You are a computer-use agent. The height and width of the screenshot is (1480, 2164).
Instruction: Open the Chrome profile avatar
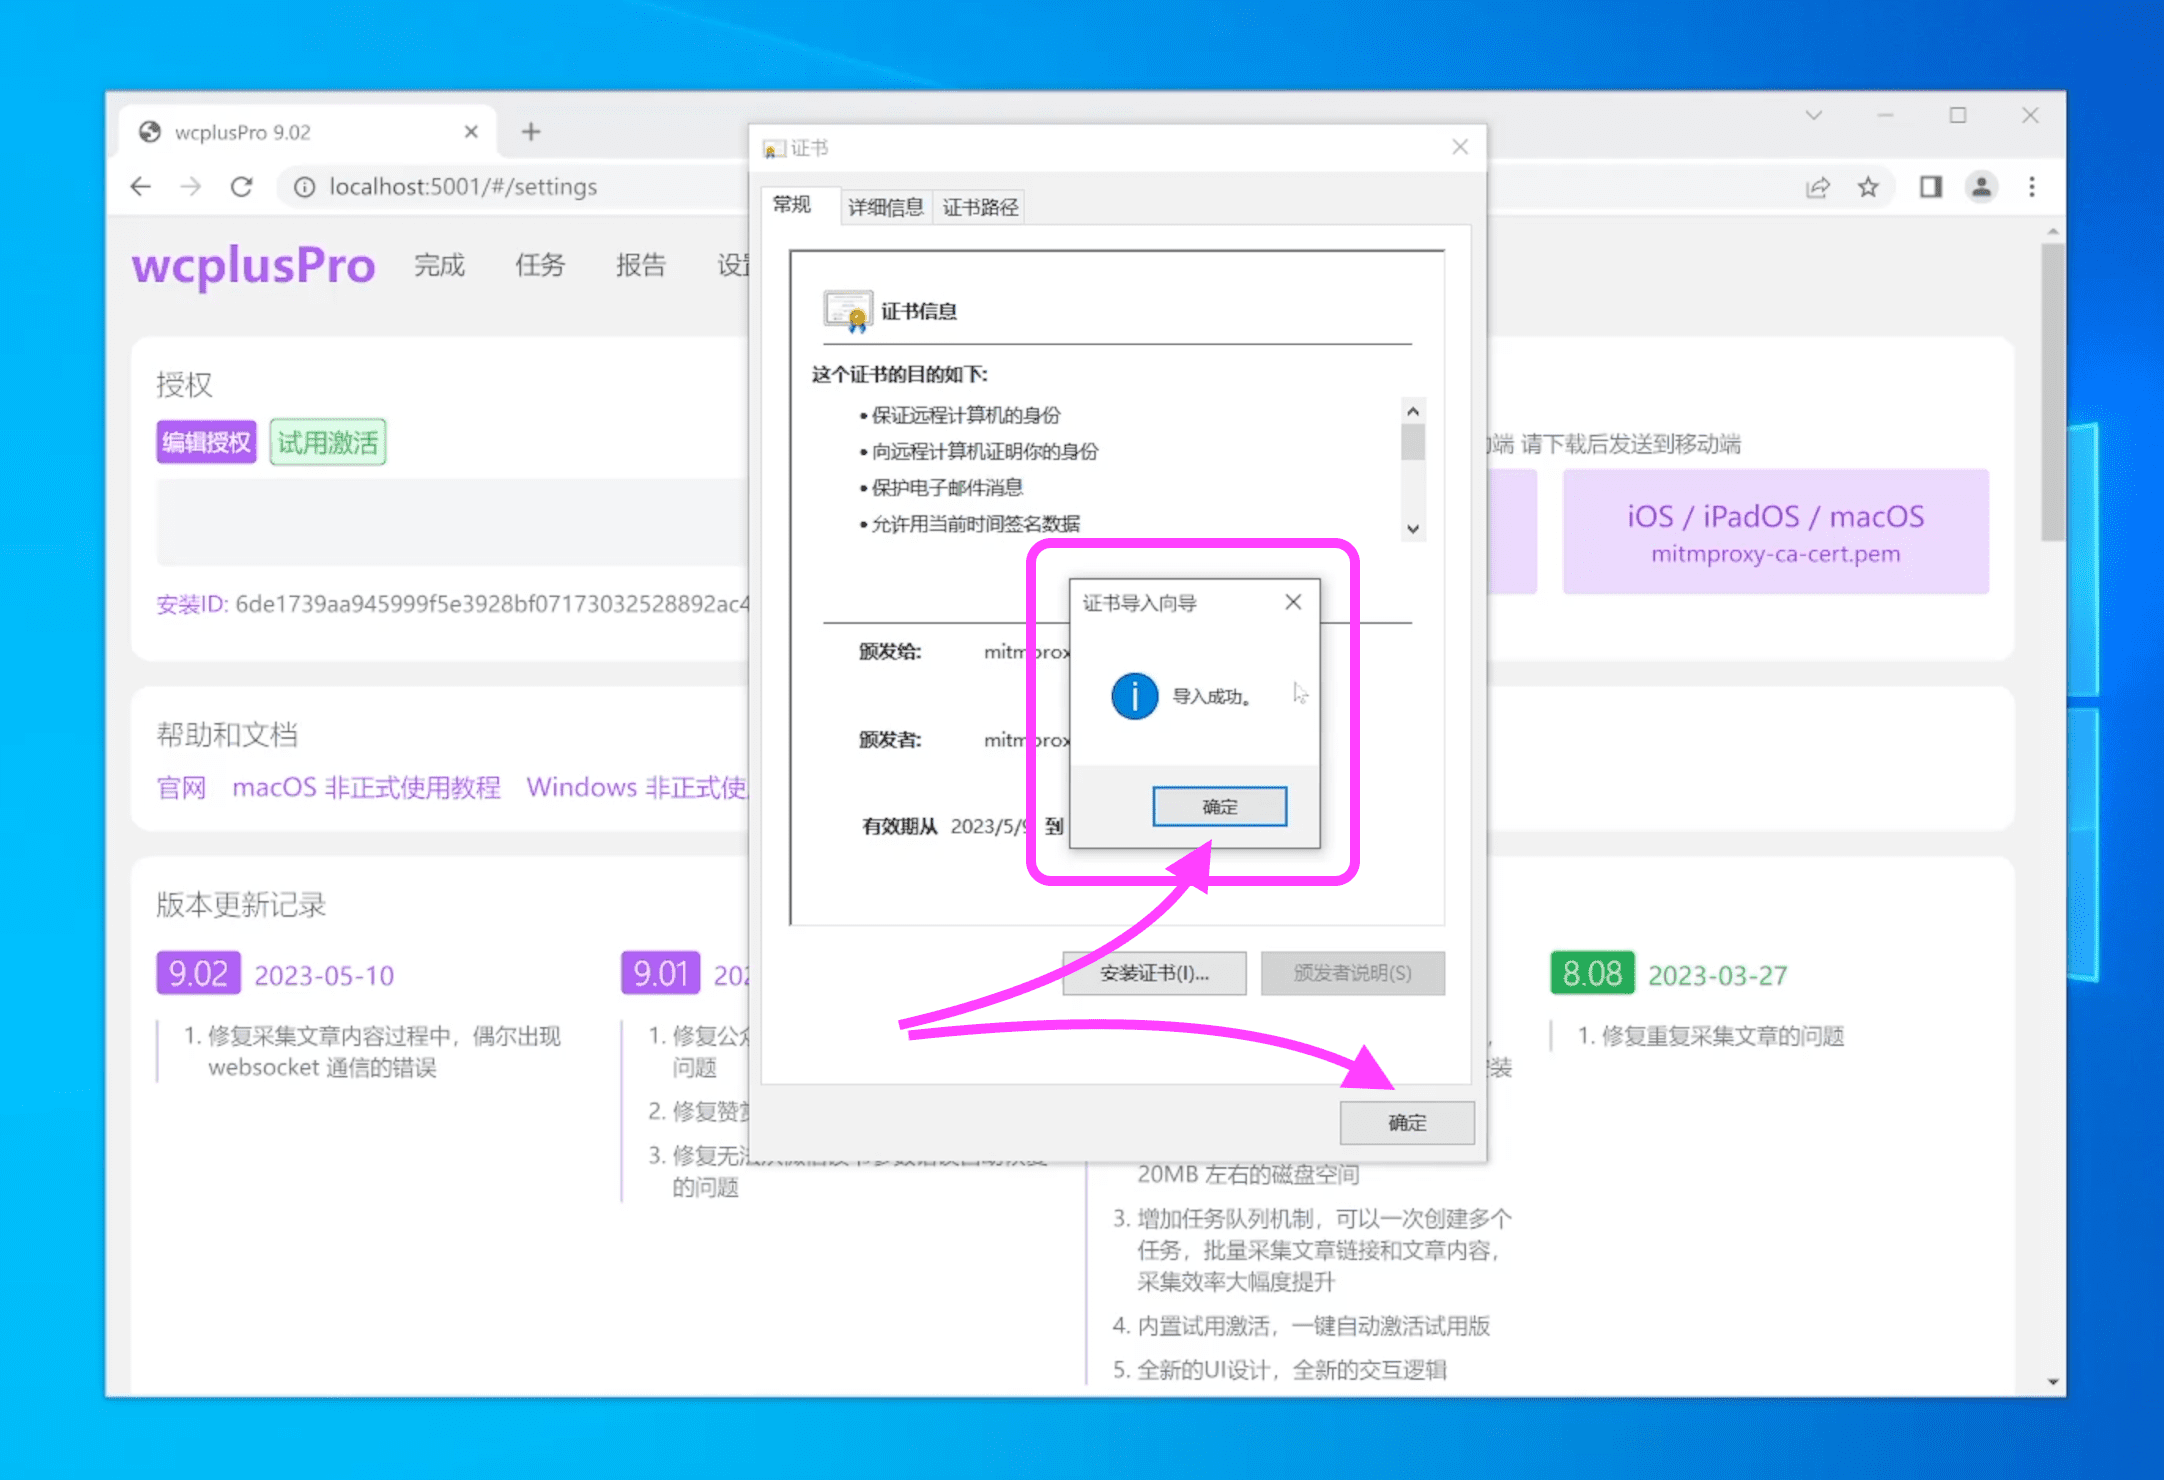1981,187
